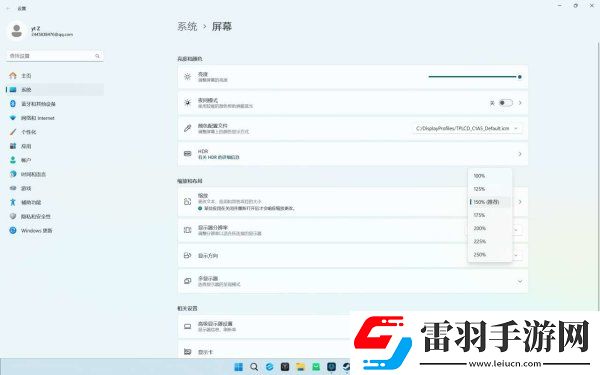Click the 系统 breadcrumb link

[x=187, y=26]
